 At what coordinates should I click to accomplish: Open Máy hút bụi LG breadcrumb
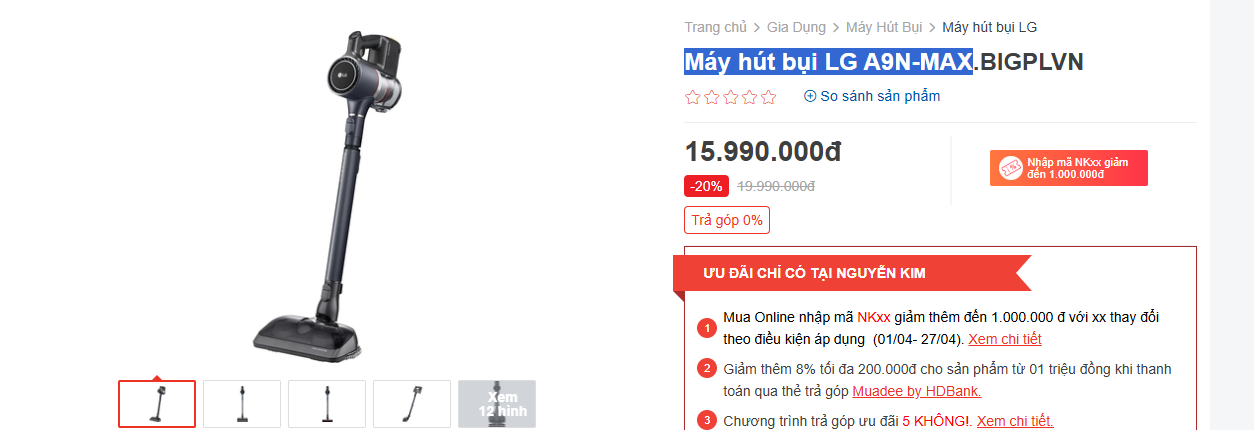[990, 27]
